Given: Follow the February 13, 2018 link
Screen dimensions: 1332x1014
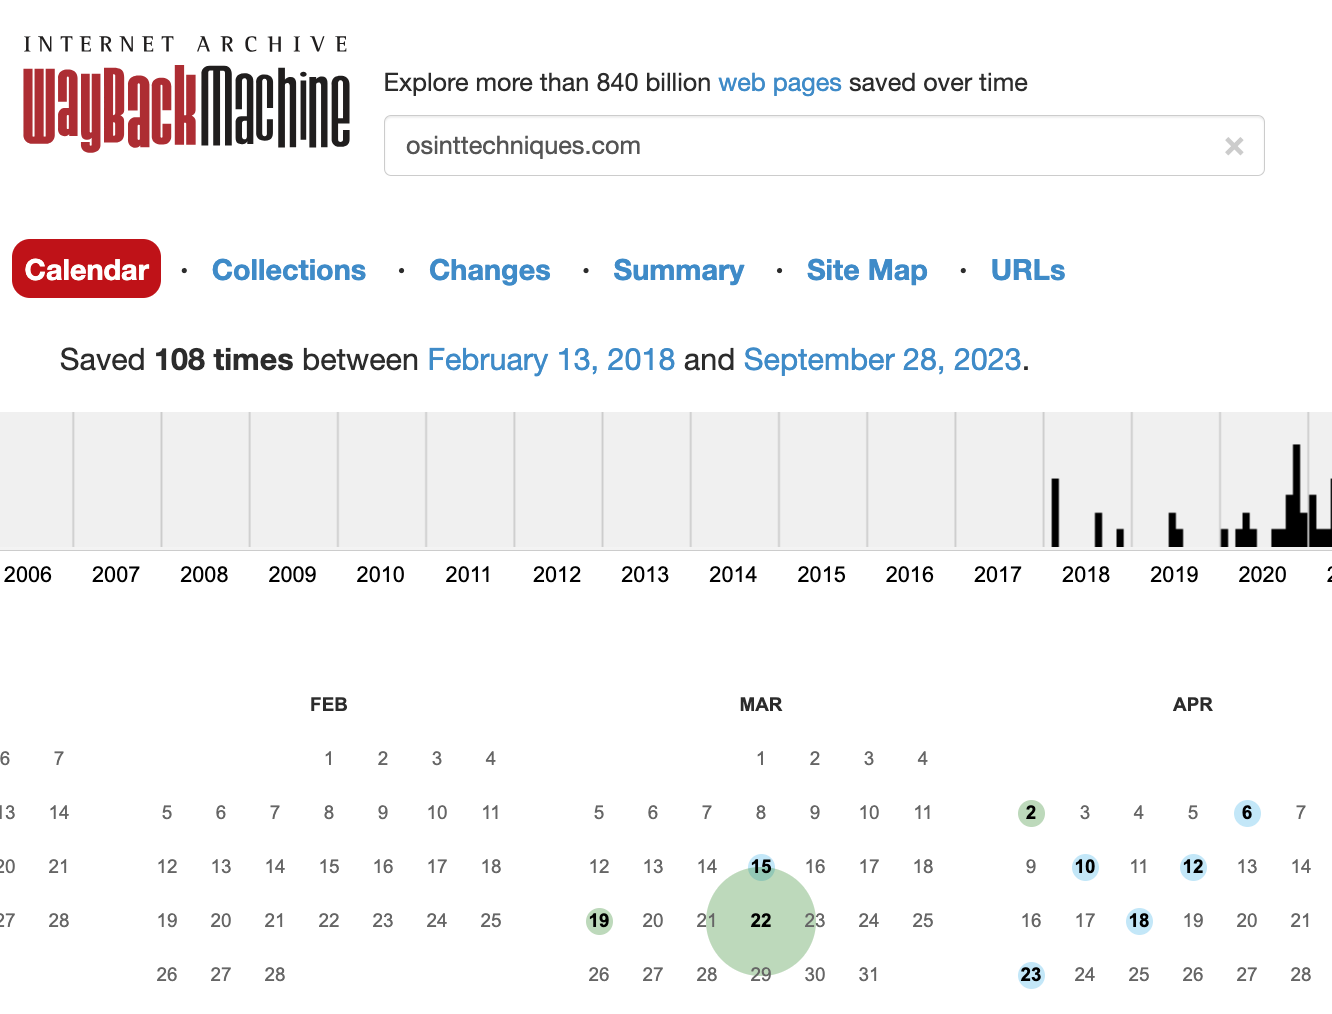Looking at the screenshot, I should click(x=551, y=359).
